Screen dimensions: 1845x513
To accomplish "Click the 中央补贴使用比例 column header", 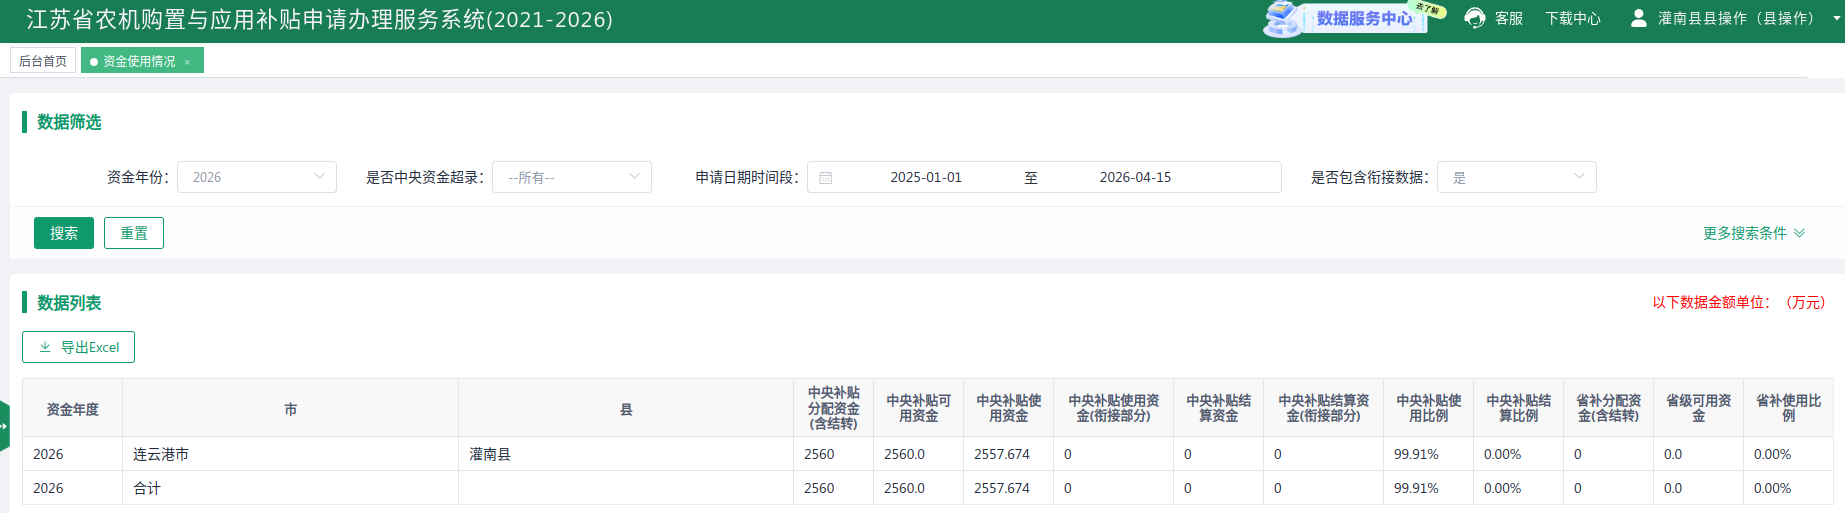I will (x=1428, y=408).
